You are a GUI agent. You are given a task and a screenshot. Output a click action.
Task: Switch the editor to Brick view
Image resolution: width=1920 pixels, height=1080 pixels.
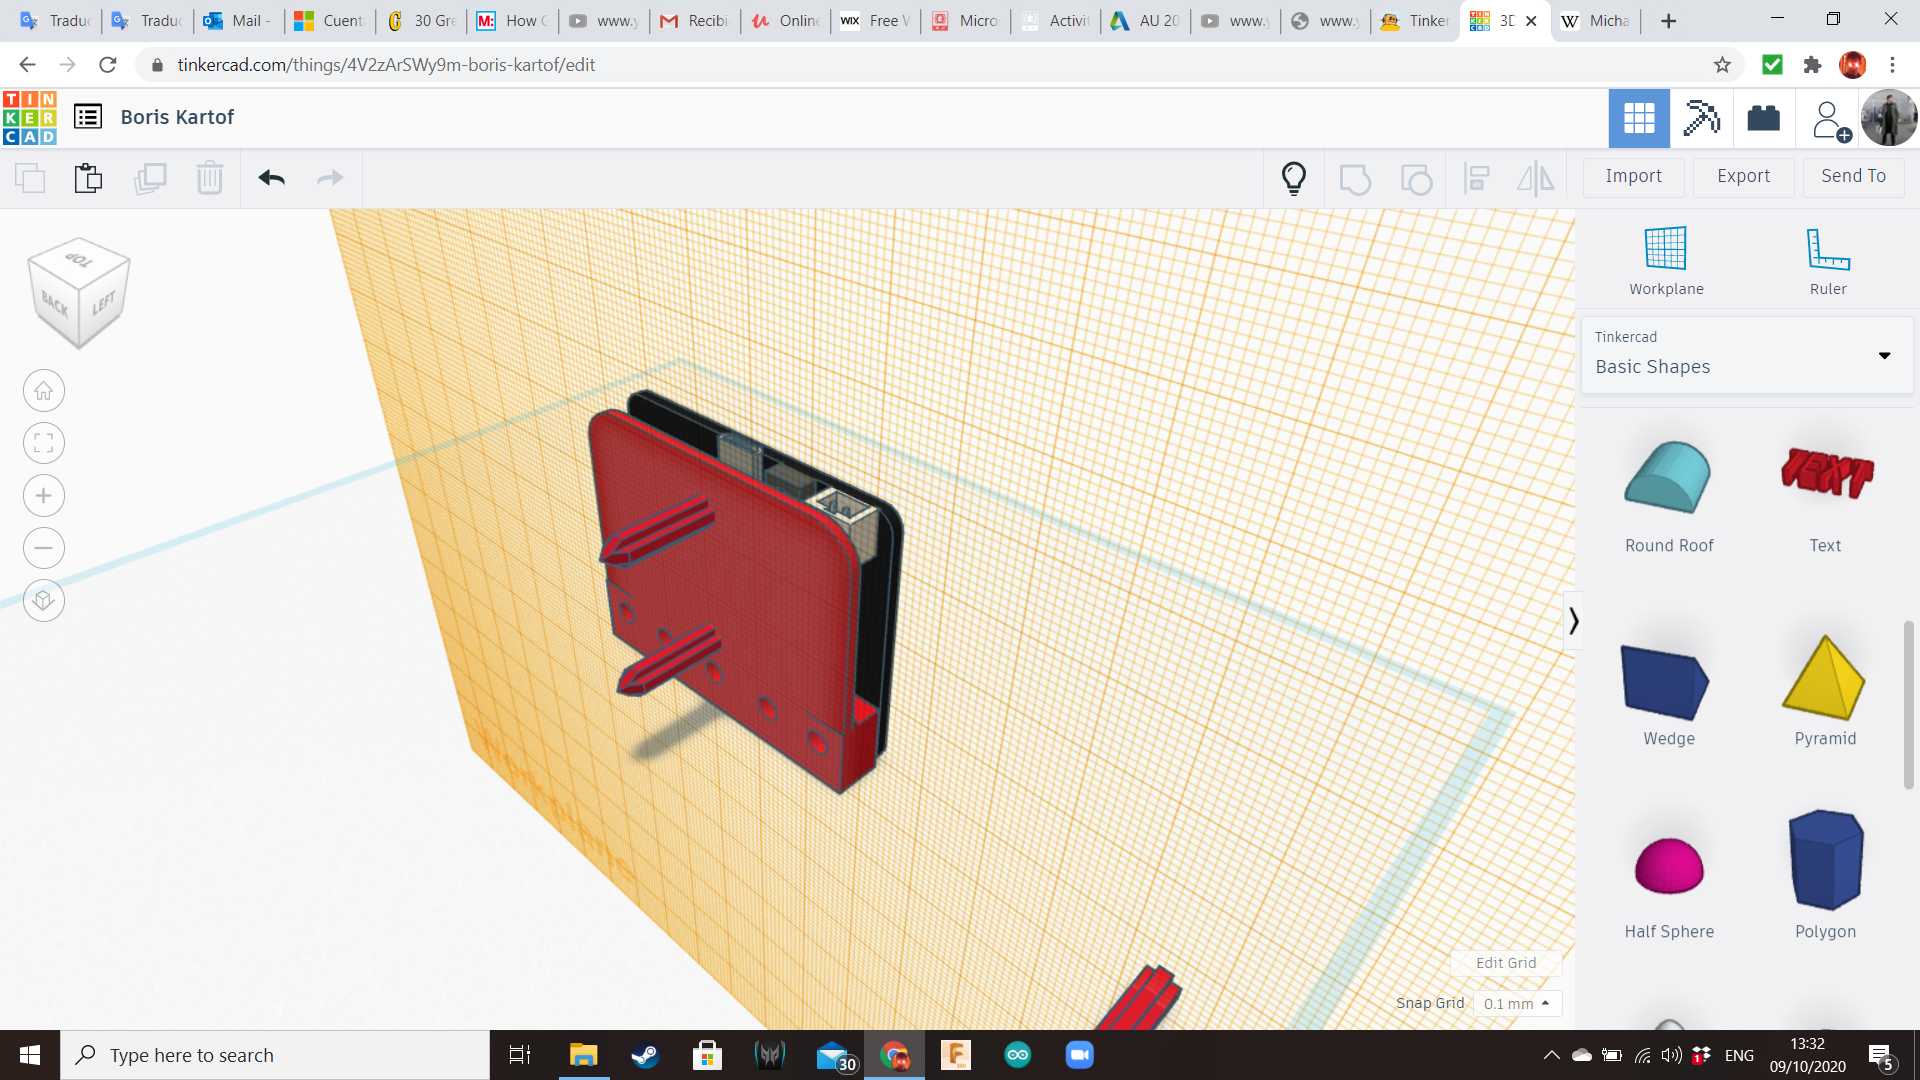tap(1763, 118)
